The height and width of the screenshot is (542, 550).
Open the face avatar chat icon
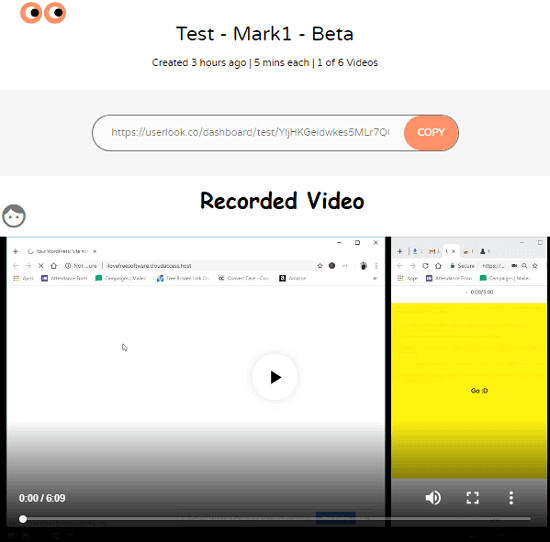(14, 216)
